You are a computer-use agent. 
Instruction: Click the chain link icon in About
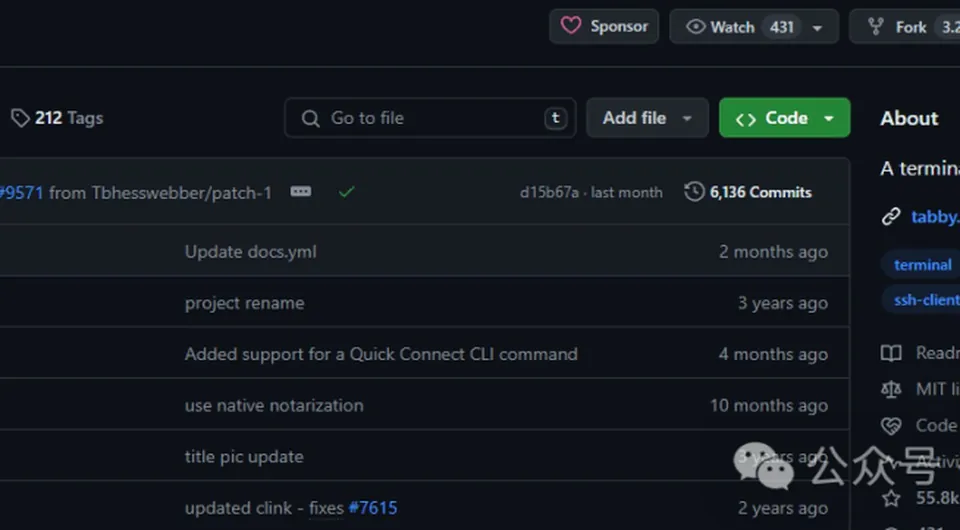tap(891, 217)
